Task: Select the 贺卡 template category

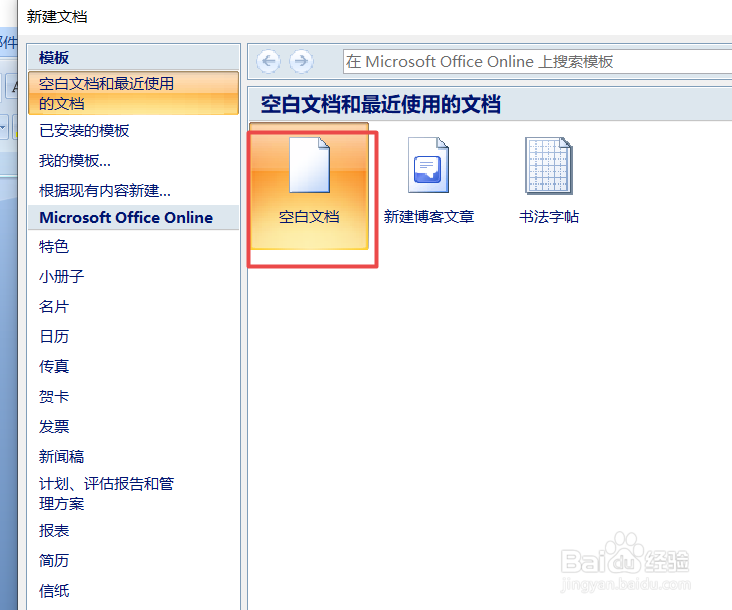Action: pos(54,397)
